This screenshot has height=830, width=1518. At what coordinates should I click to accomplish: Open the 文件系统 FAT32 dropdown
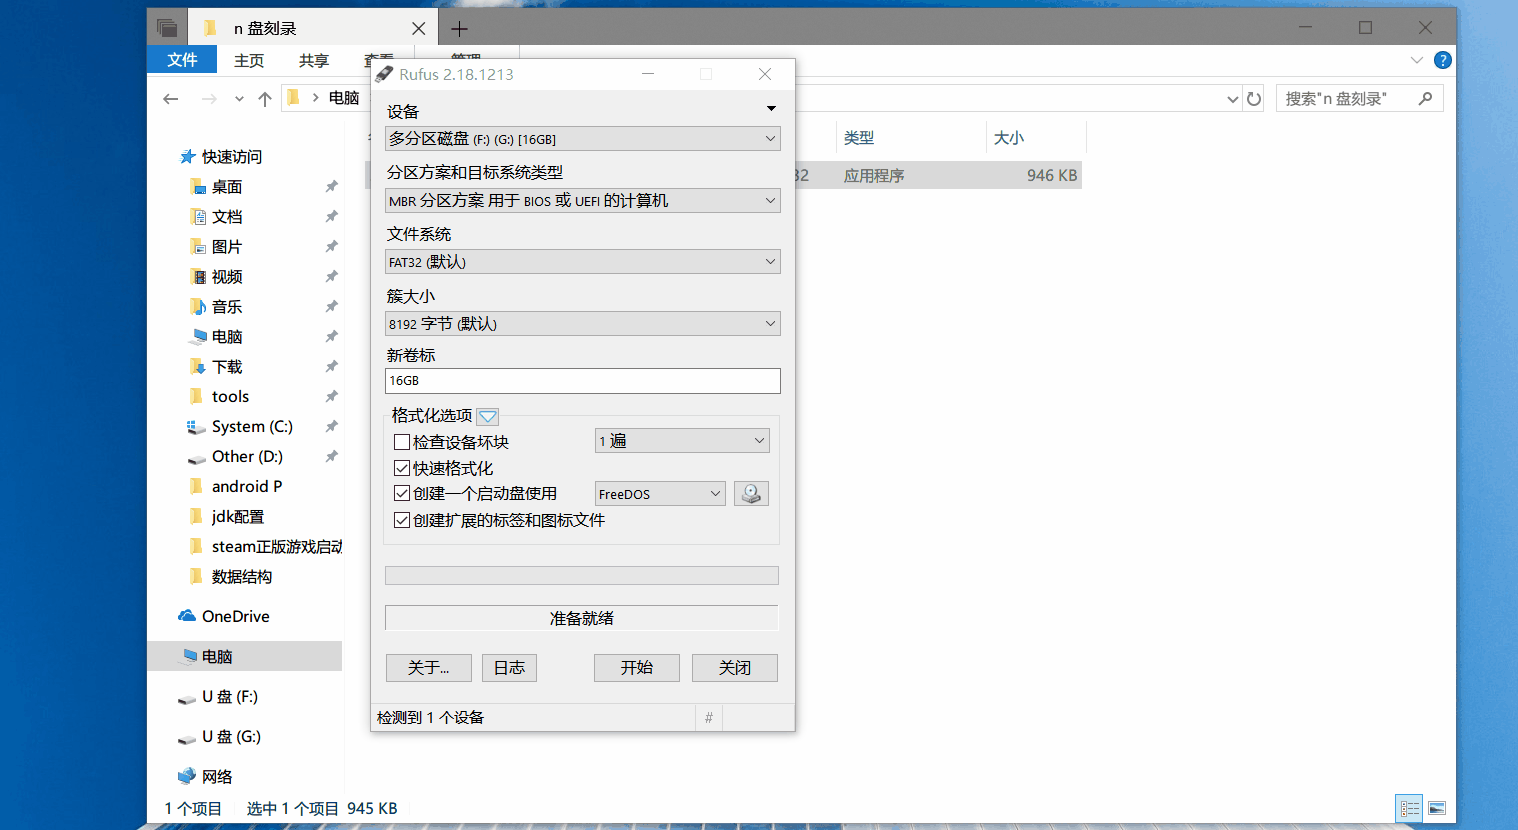[582, 262]
